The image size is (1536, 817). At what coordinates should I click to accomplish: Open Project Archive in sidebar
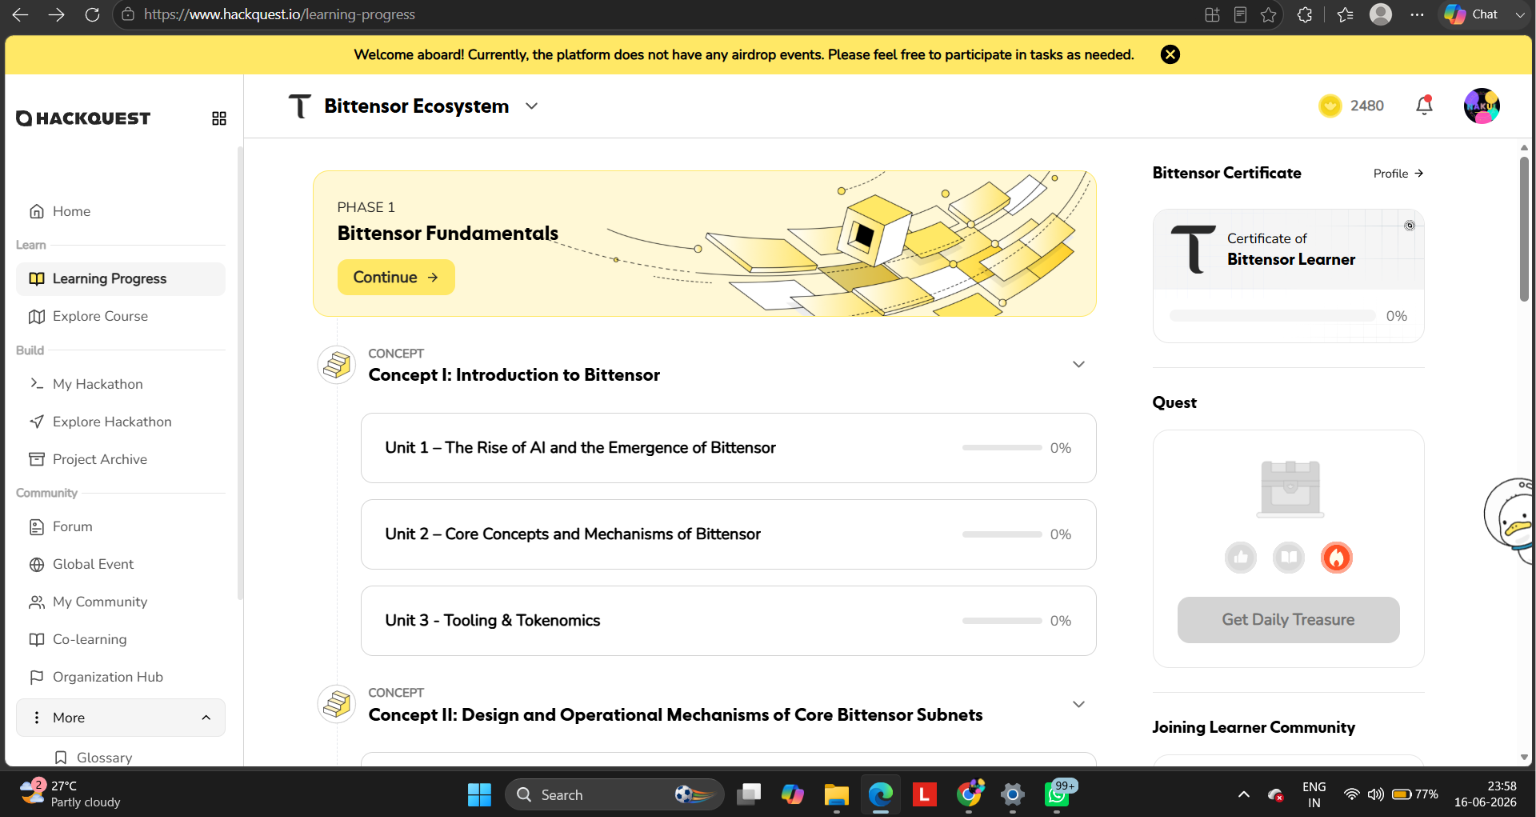tap(121, 459)
